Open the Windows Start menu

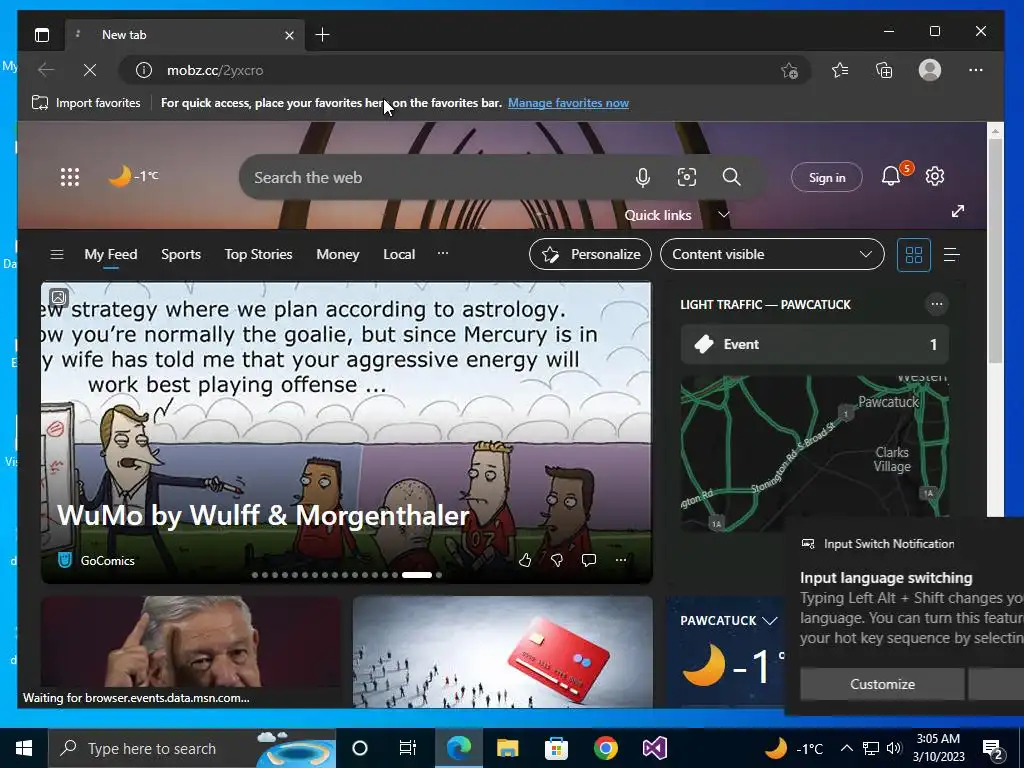coord(24,748)
